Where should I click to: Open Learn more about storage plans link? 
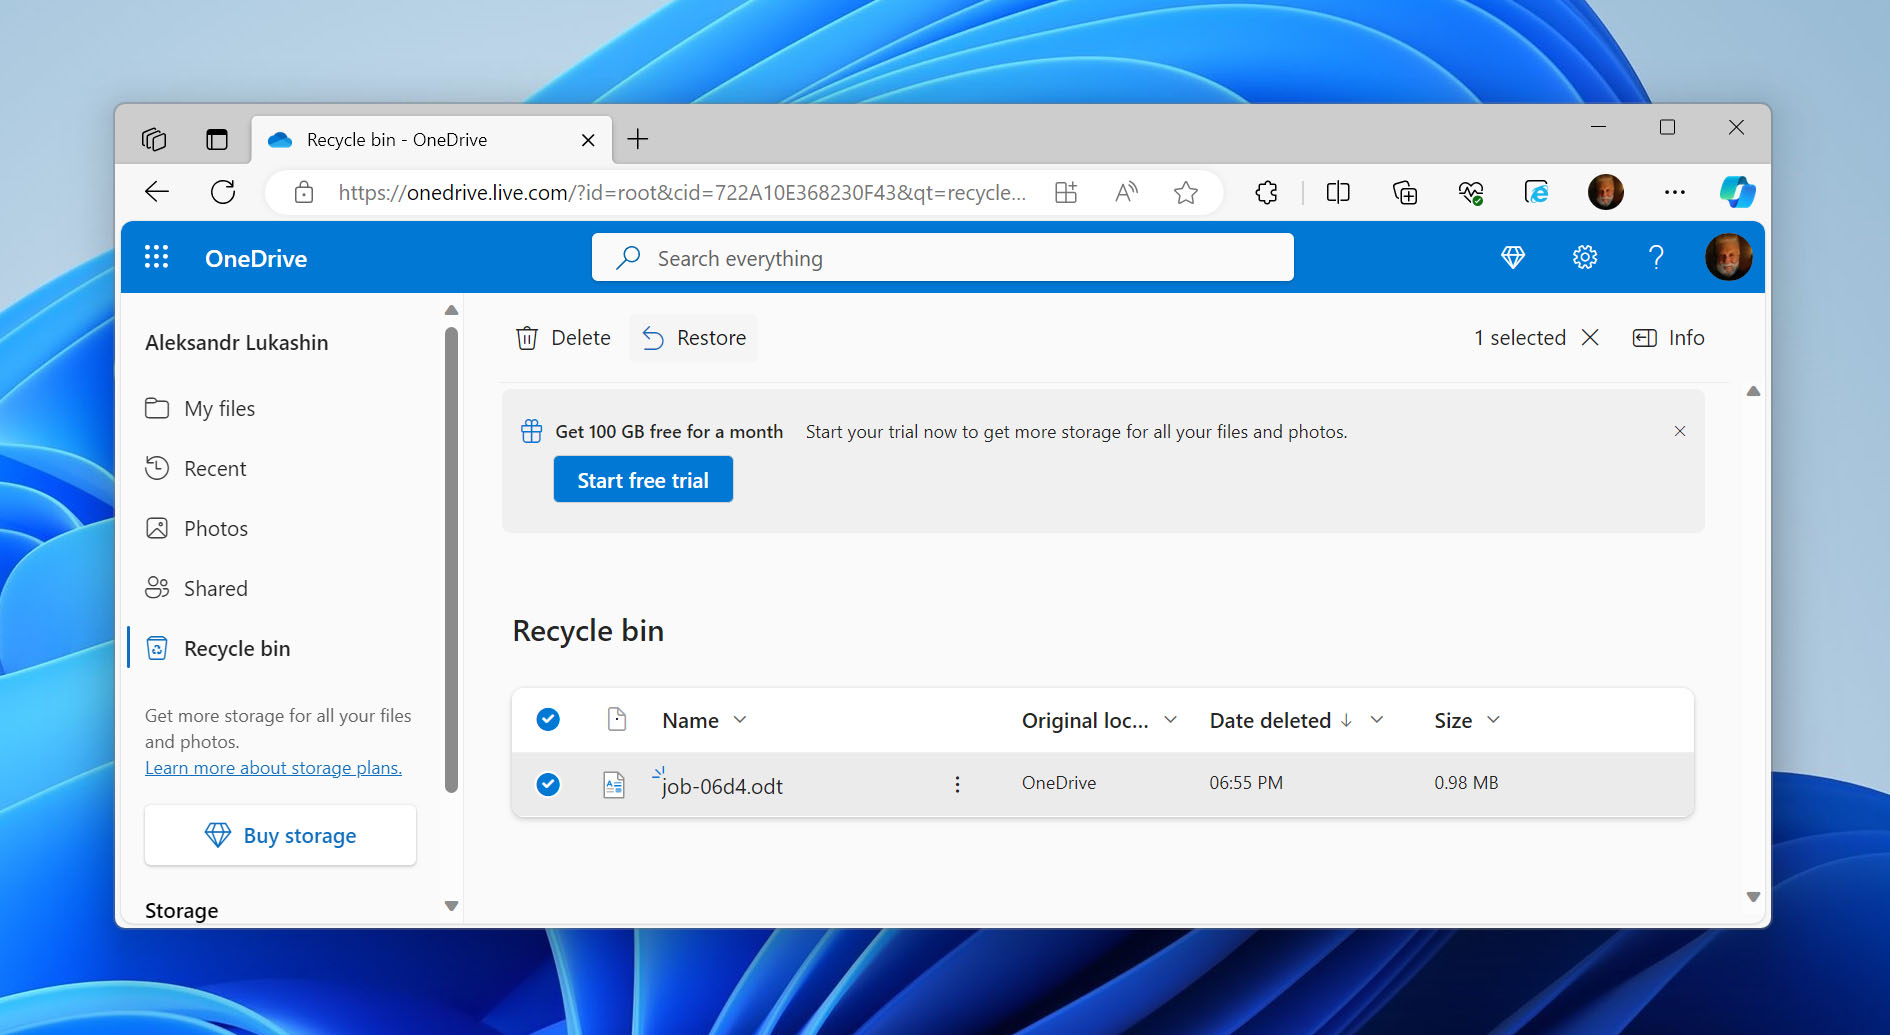point(273,768)
